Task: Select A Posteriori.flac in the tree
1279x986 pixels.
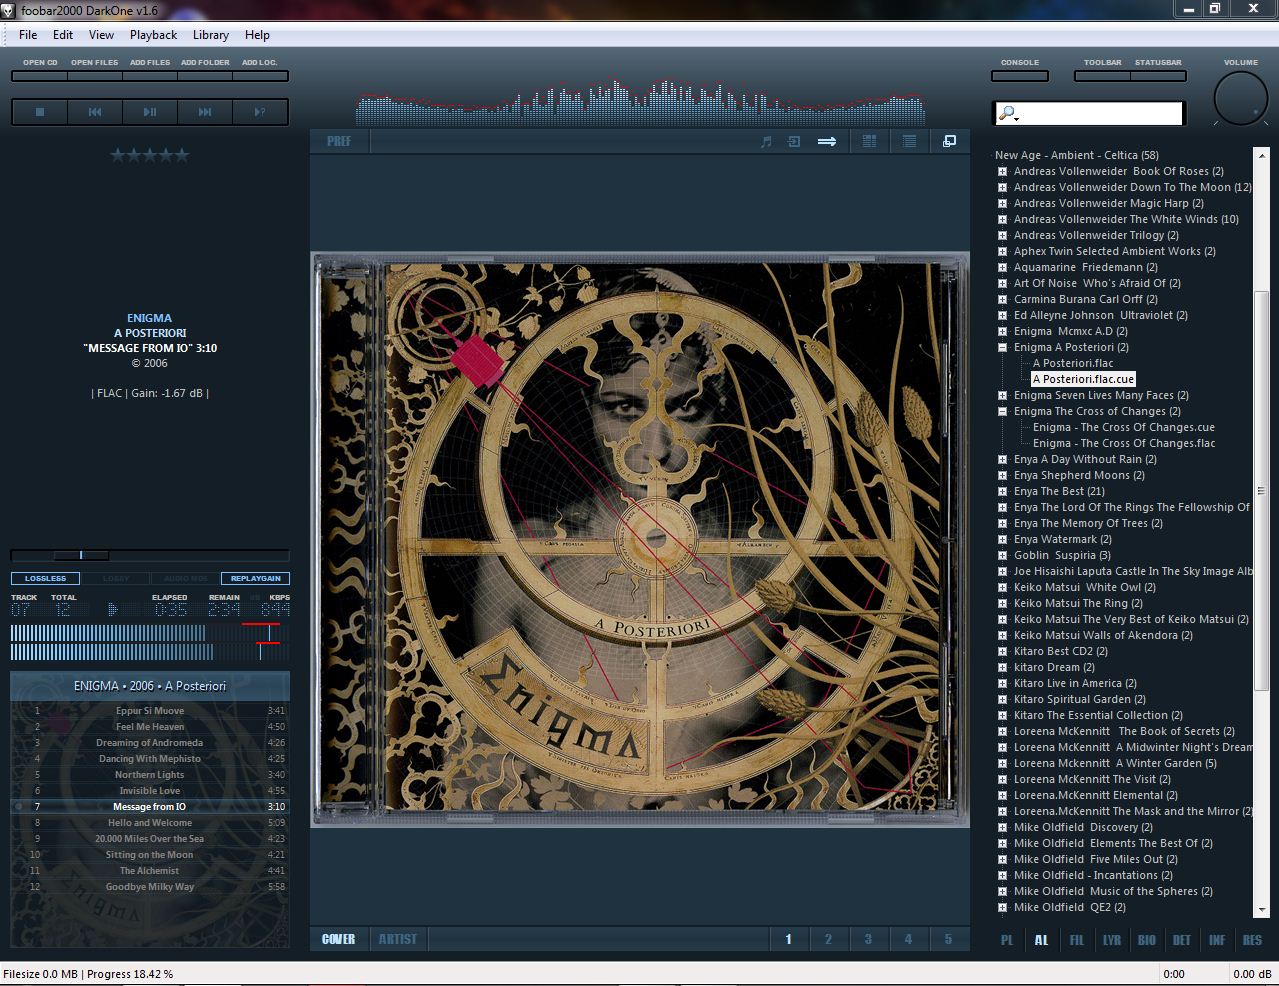Action: [1073, 363]
